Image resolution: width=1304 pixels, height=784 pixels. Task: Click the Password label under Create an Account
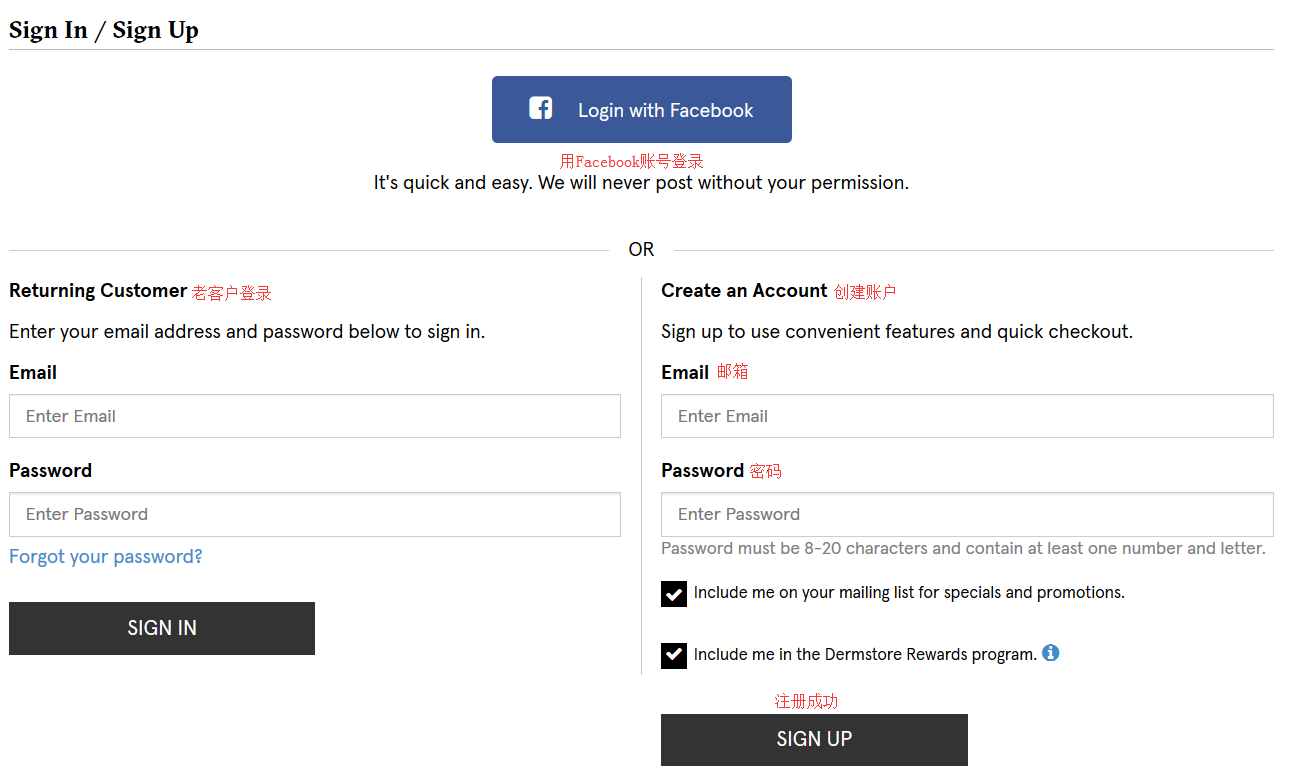point(702,471)
